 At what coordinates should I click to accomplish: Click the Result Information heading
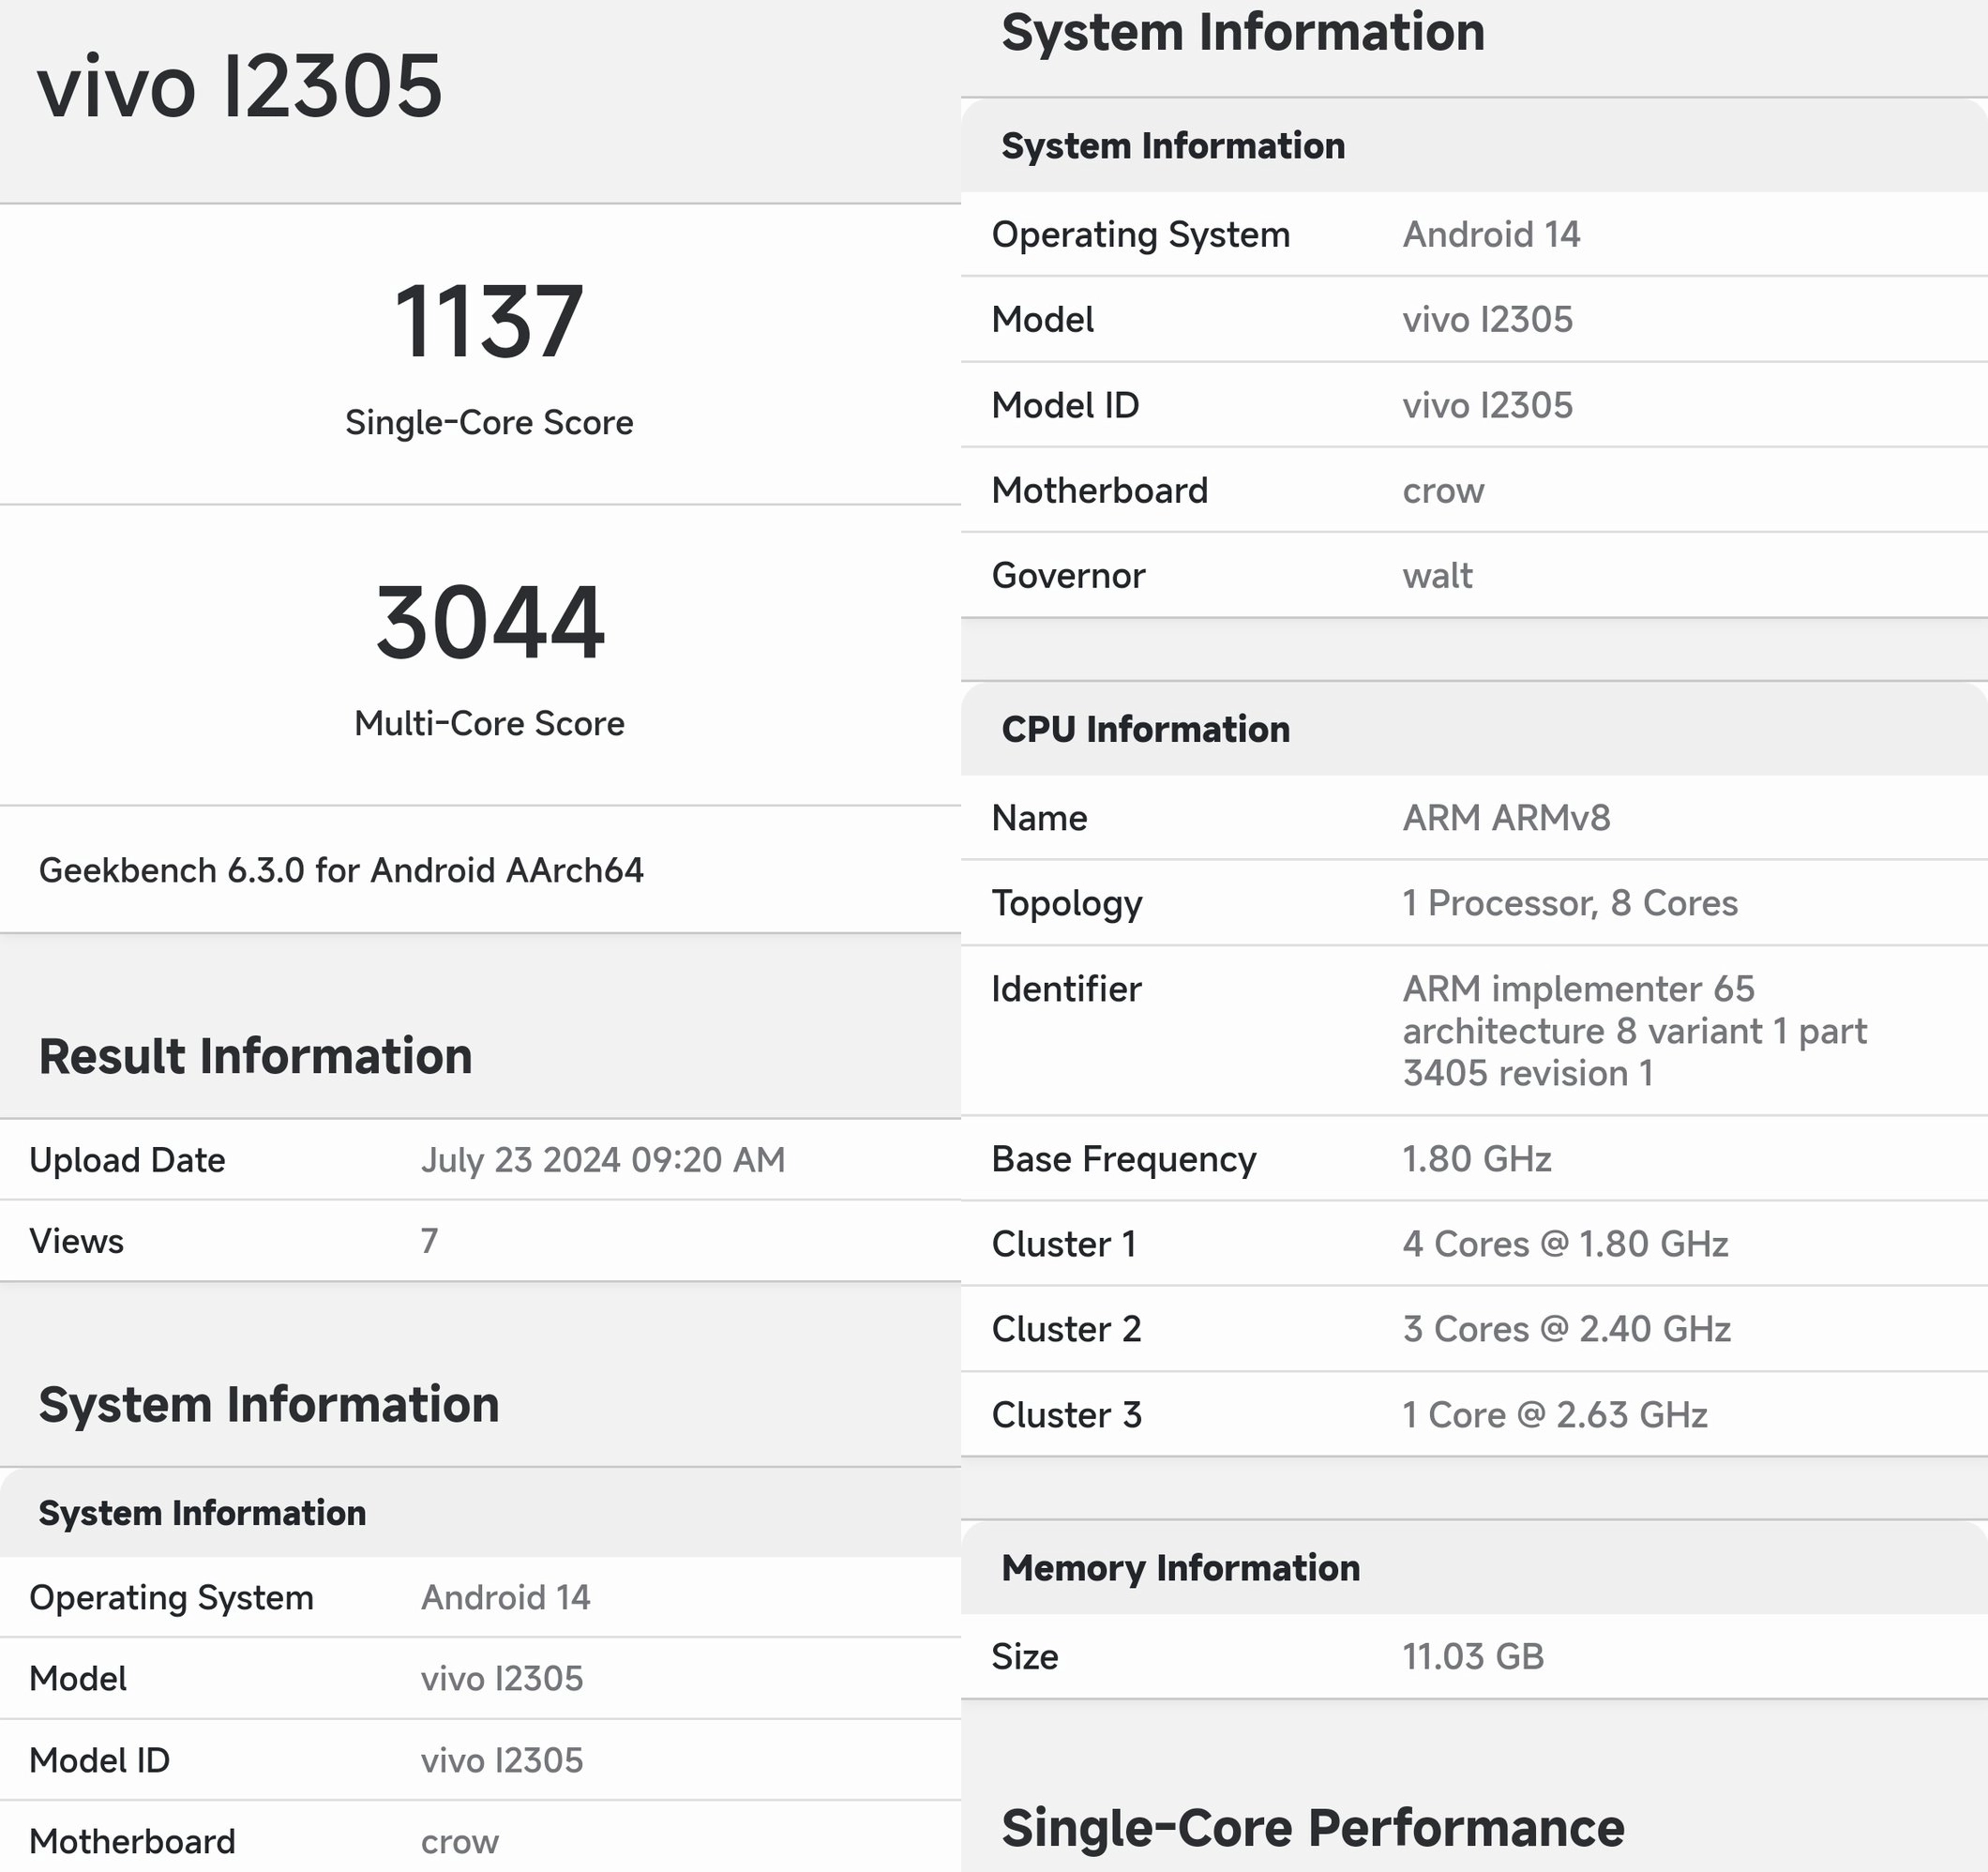(x=256, y=1056)
